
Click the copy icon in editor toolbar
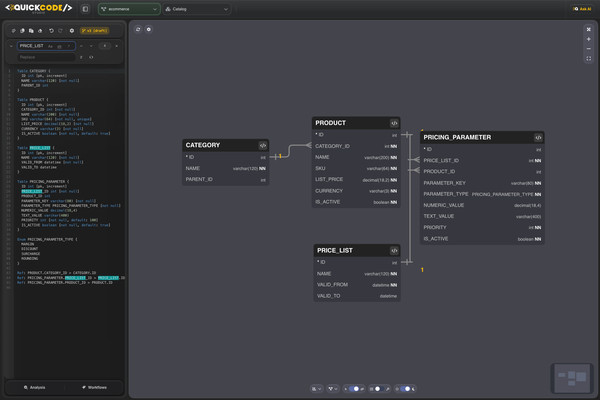click(x=31, y=31)
